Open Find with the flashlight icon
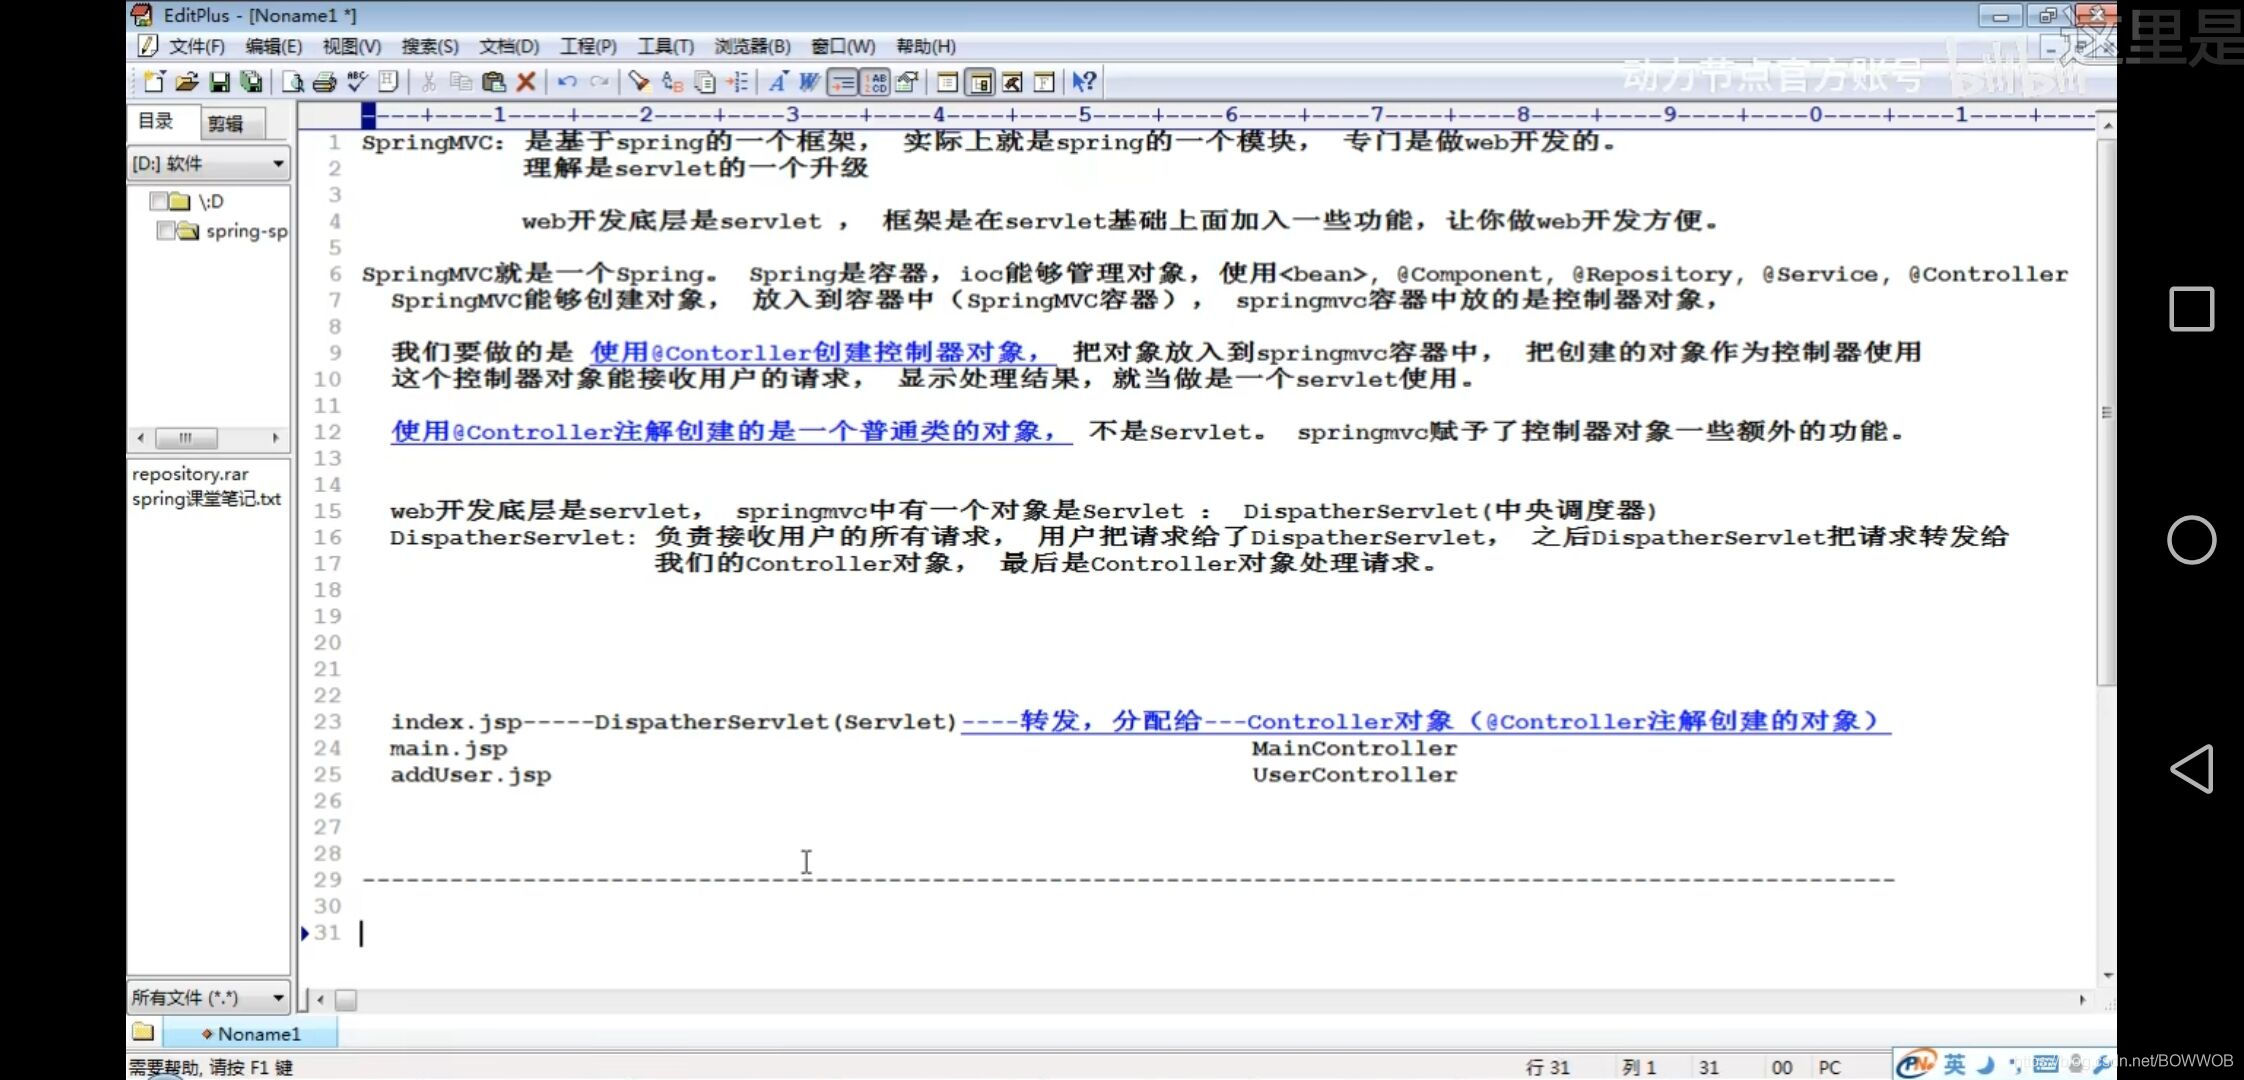The image size is (2244, 1080). [639, 82]
